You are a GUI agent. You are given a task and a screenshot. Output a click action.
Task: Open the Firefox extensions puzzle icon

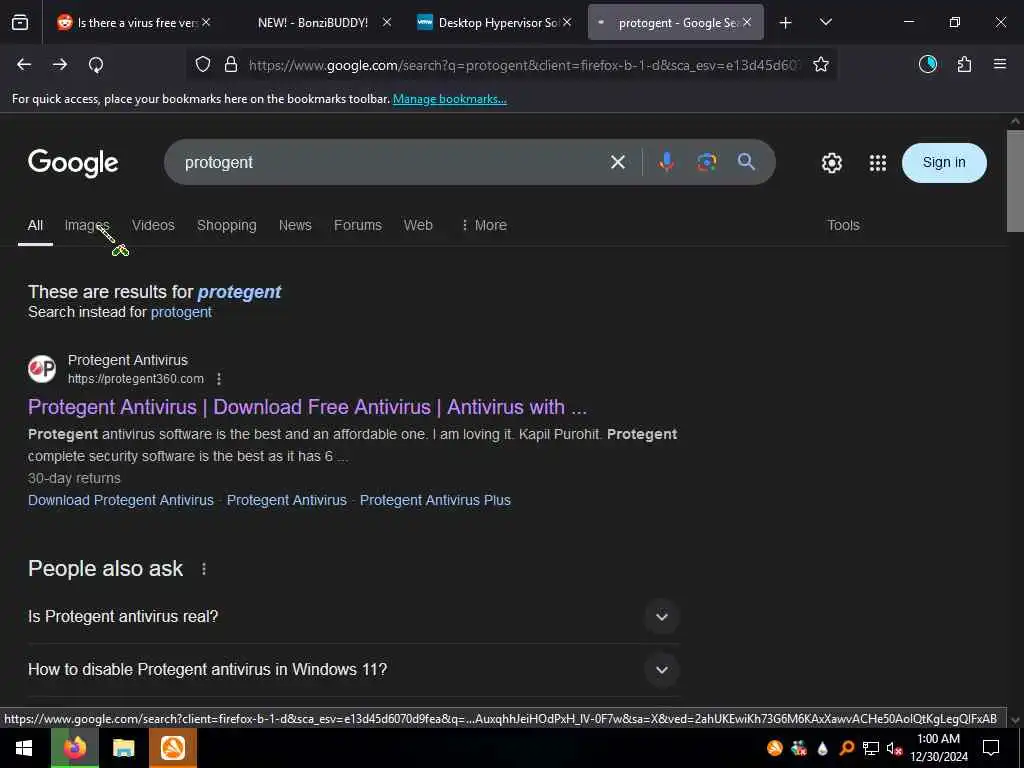point(964,64)
